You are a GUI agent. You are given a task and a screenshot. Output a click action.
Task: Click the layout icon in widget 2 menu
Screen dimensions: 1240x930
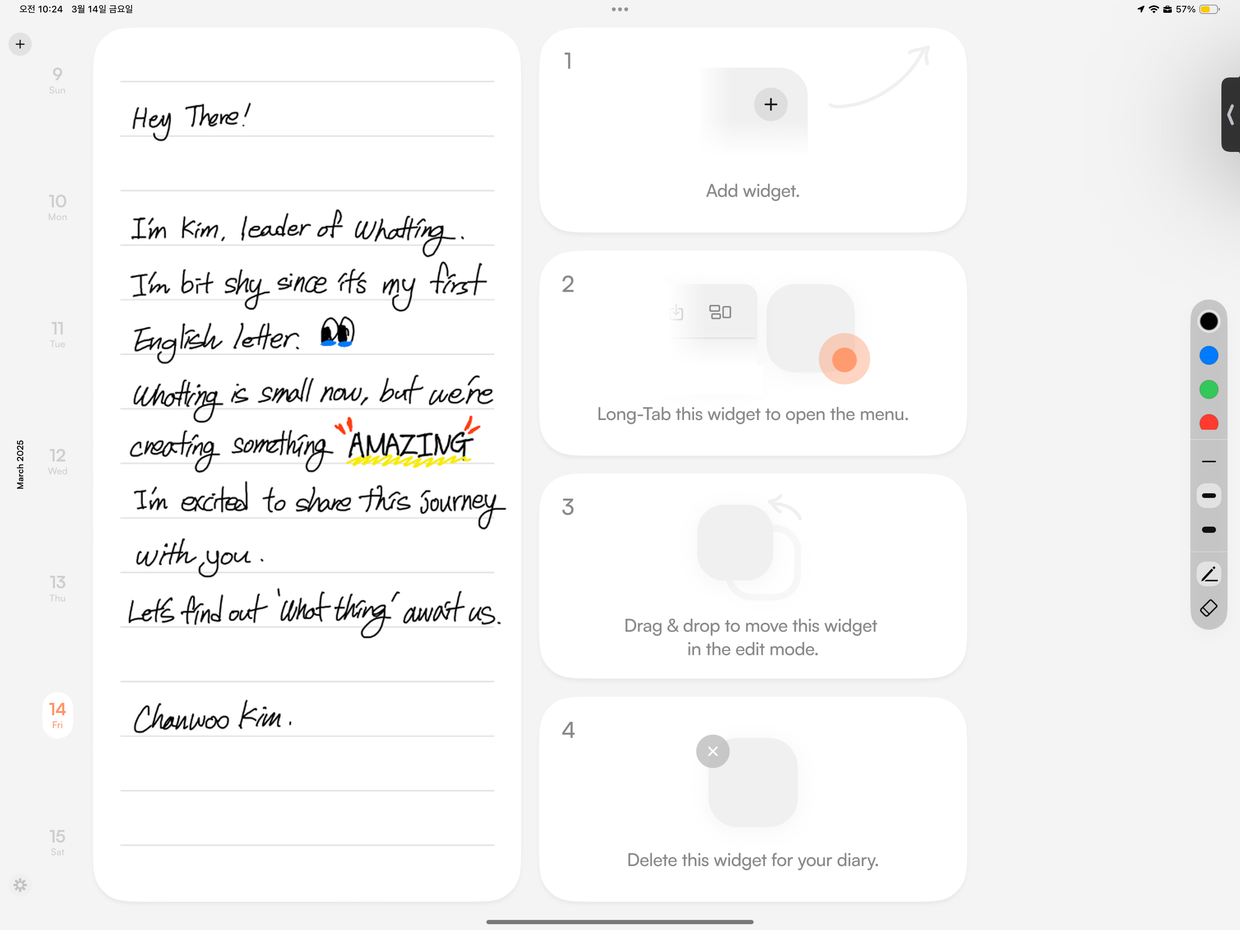[720, 312]
